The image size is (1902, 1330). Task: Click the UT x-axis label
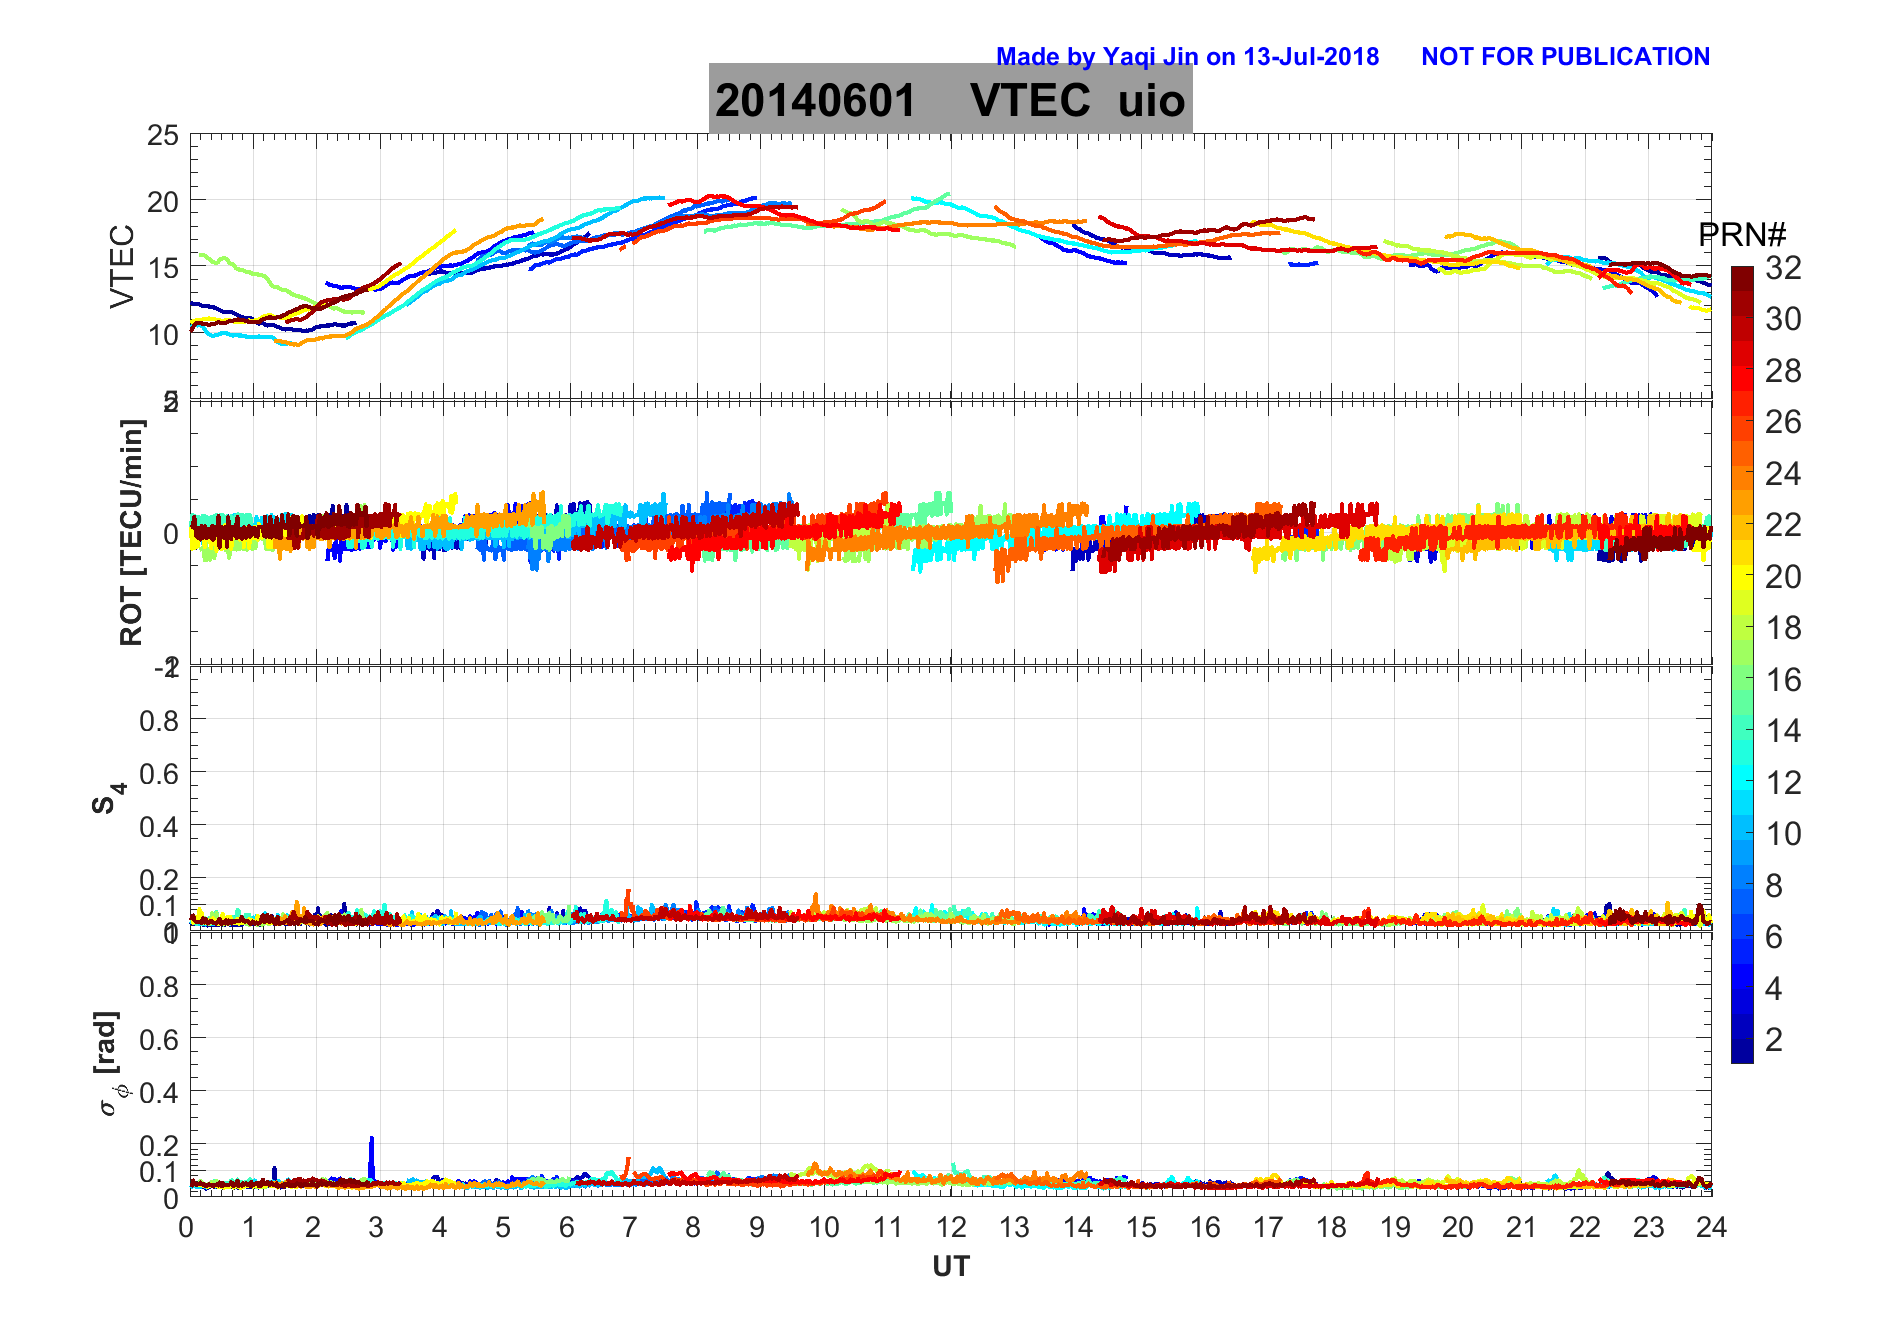(951, 1267)
